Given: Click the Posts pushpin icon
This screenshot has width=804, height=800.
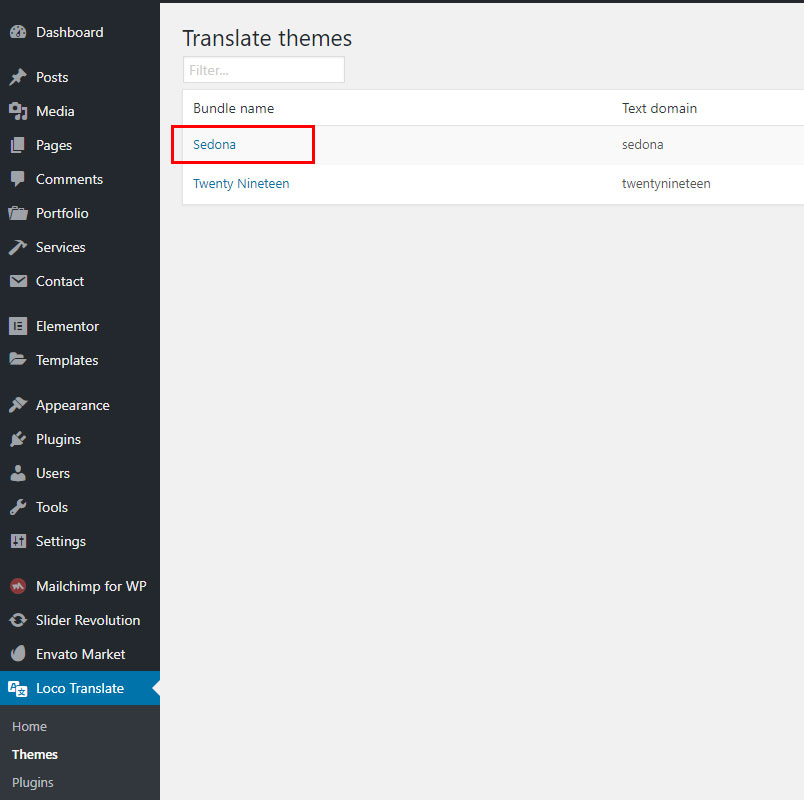Looking at the screenshot, I should click(18, 77).
